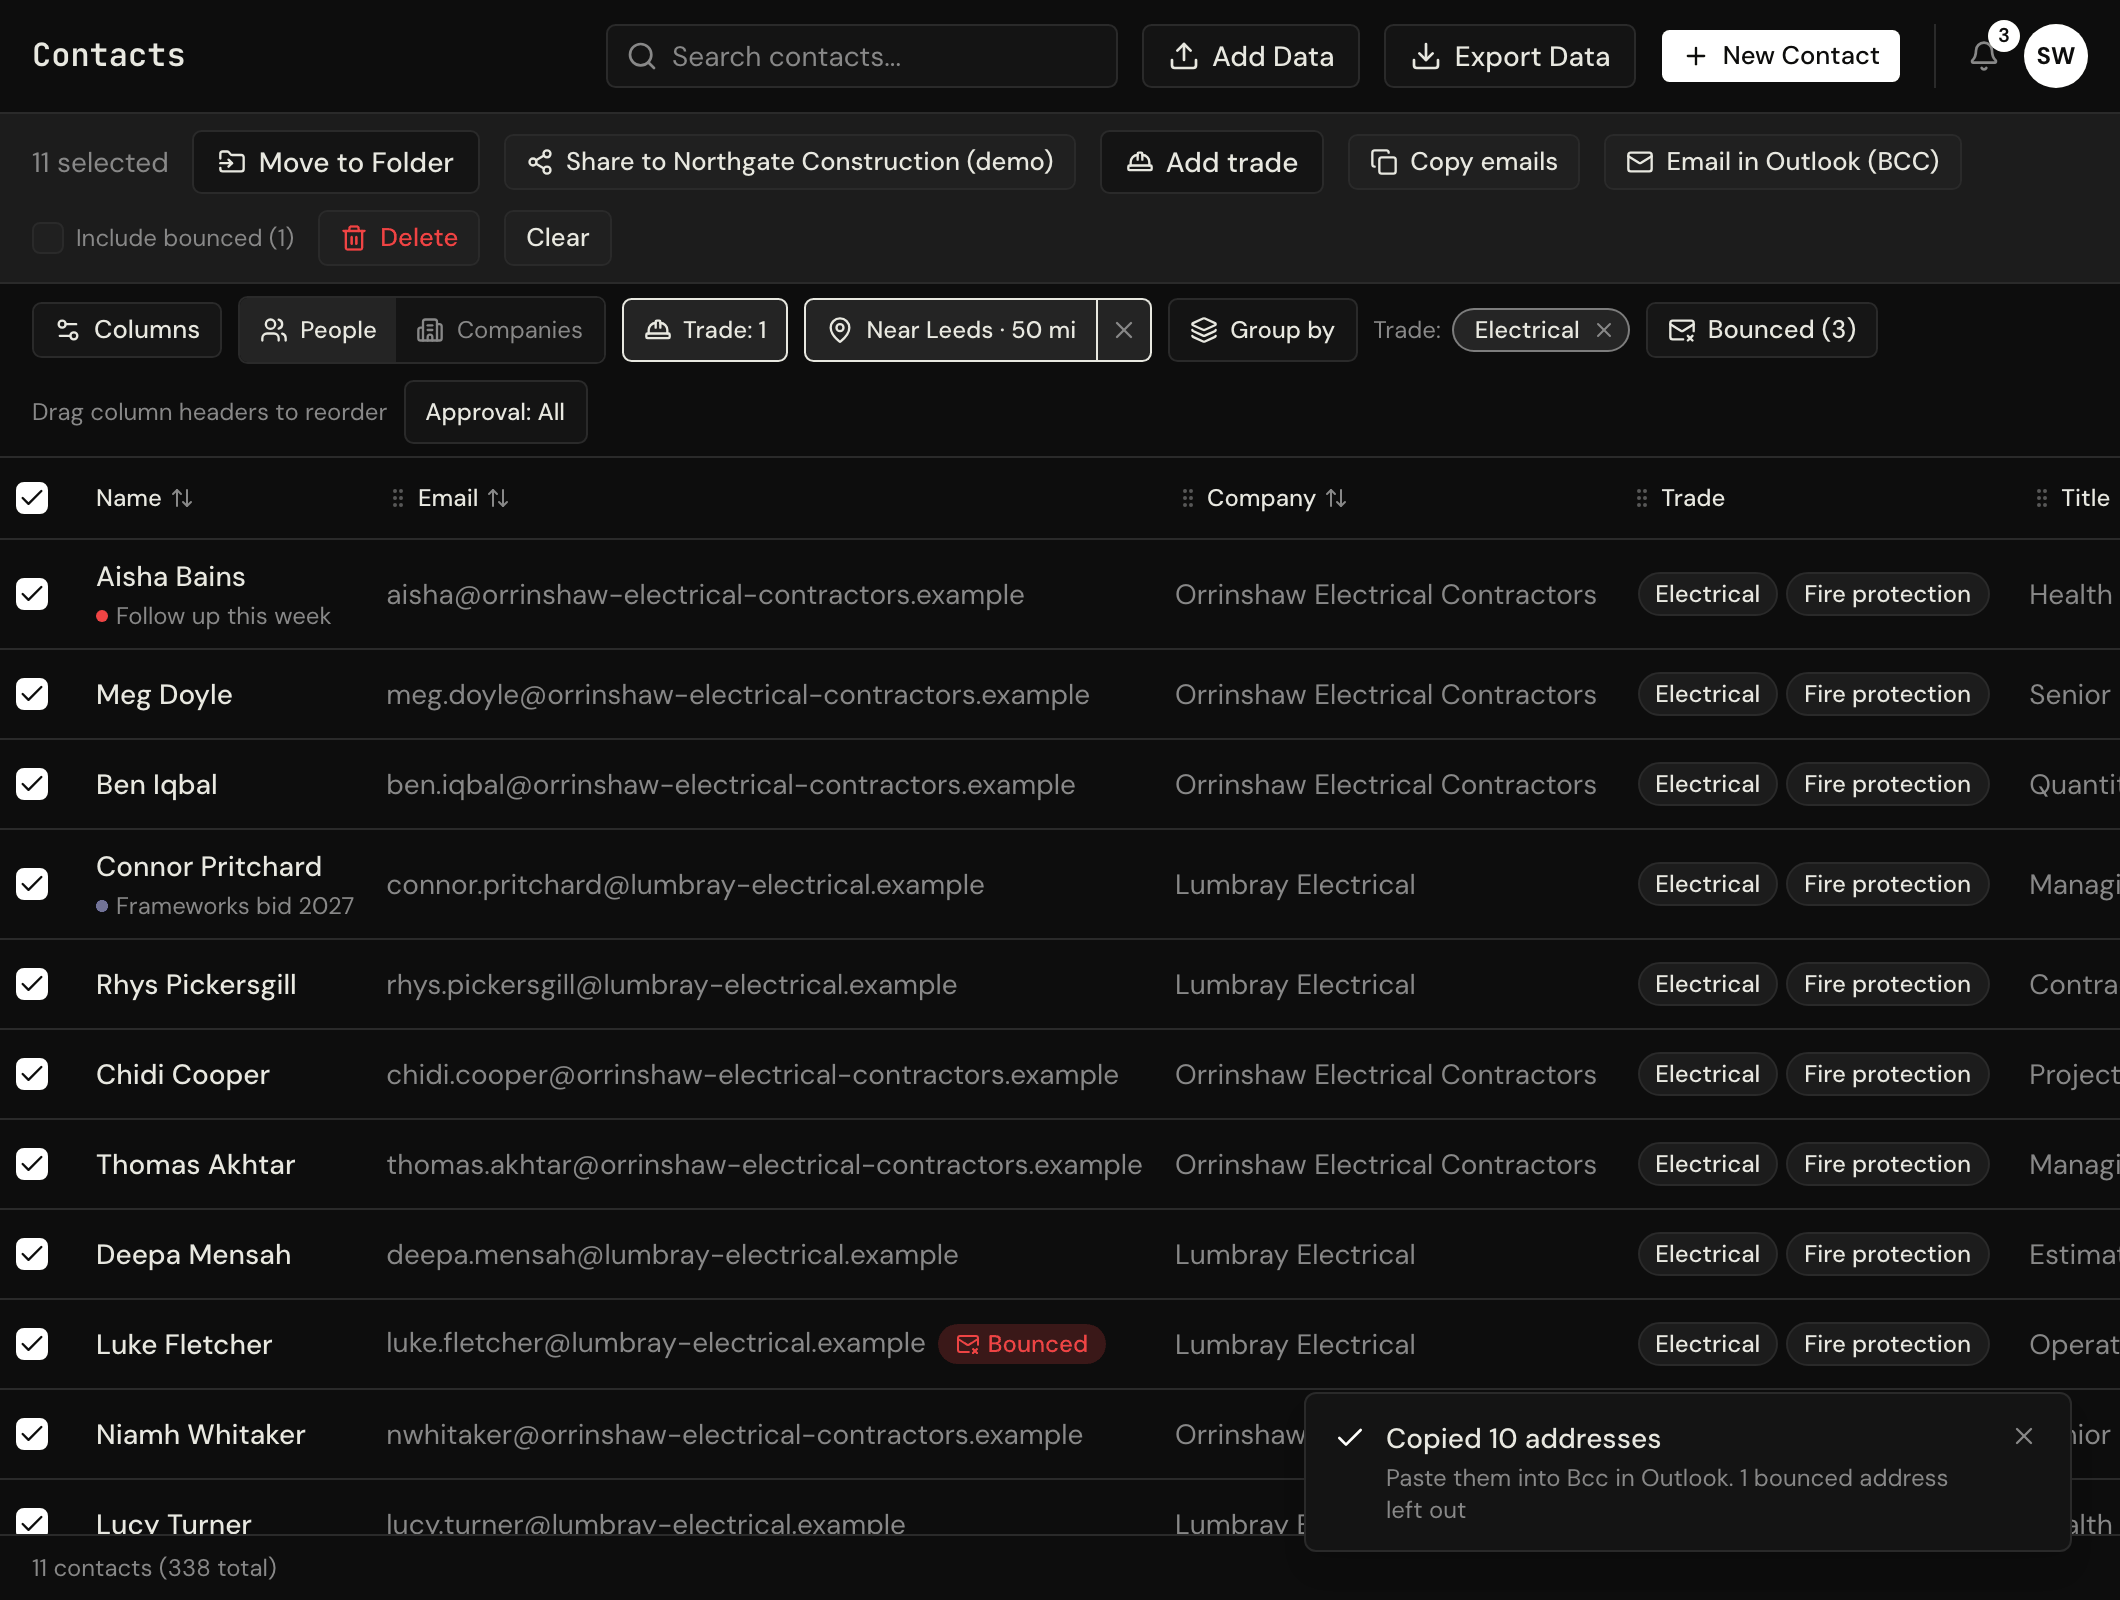Open the Approval: All dropdown

point(495,412)
